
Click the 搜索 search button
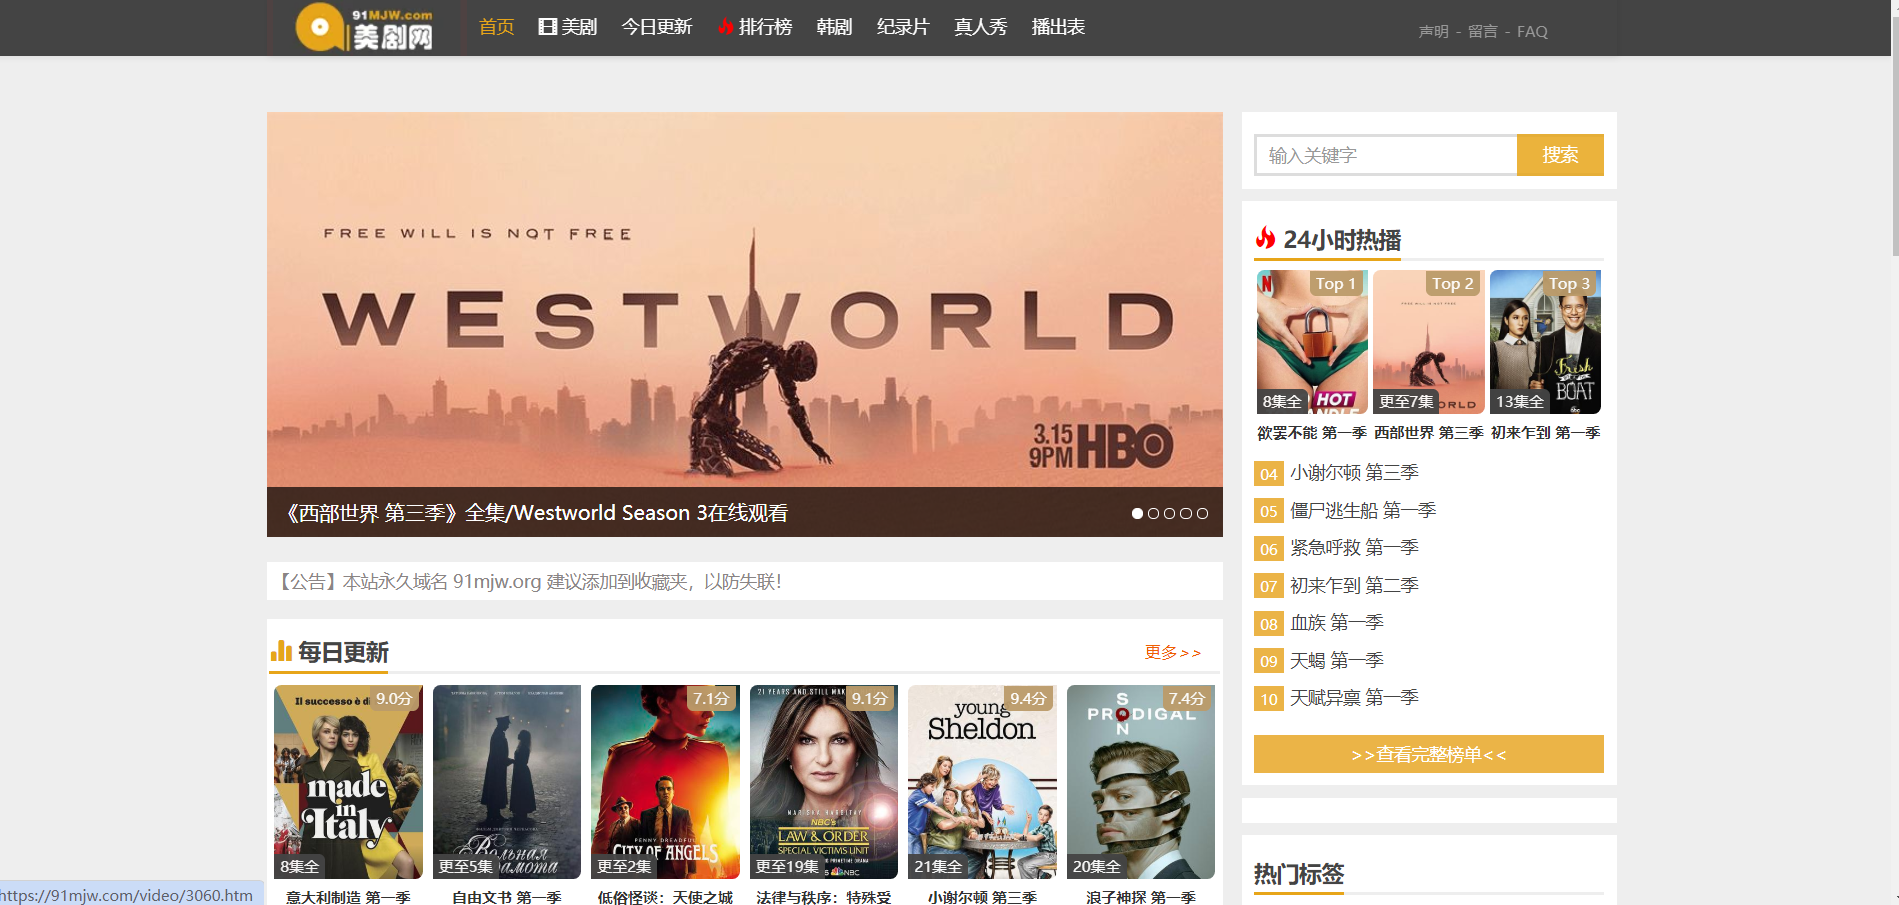(1560, 155)
